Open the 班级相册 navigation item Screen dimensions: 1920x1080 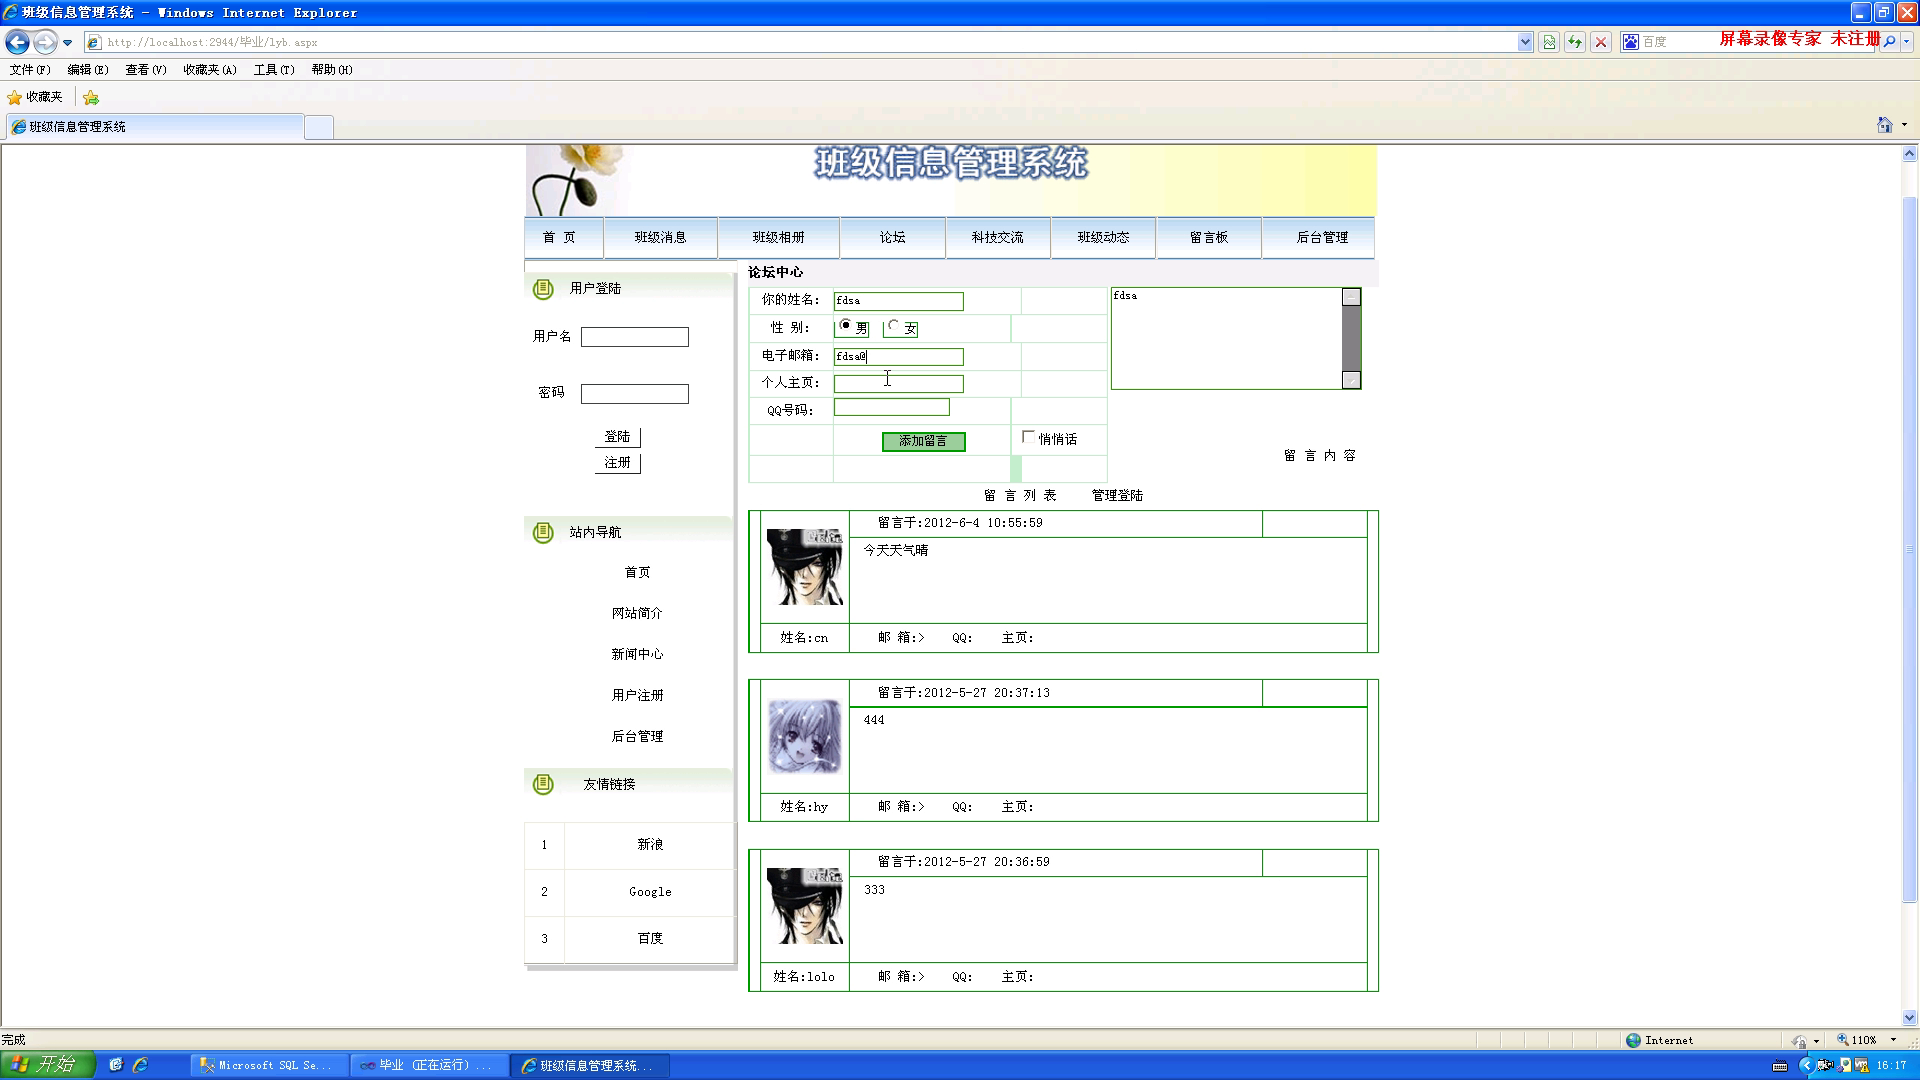[778, 238]
